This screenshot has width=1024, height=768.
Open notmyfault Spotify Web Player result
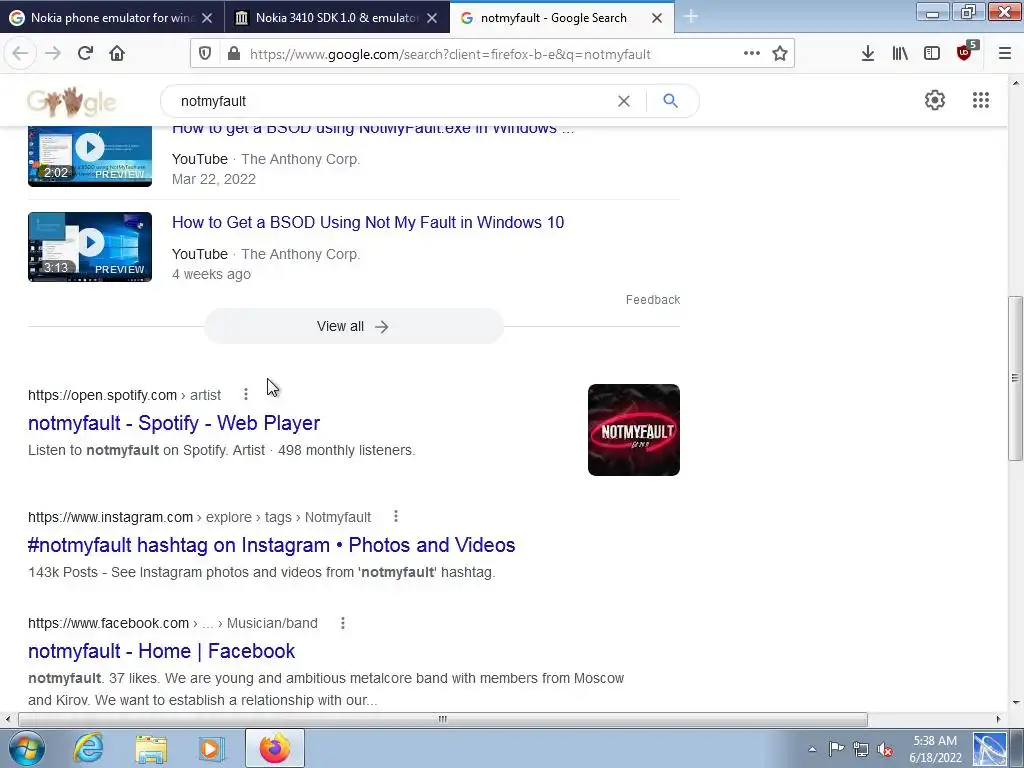pos(174,423)
